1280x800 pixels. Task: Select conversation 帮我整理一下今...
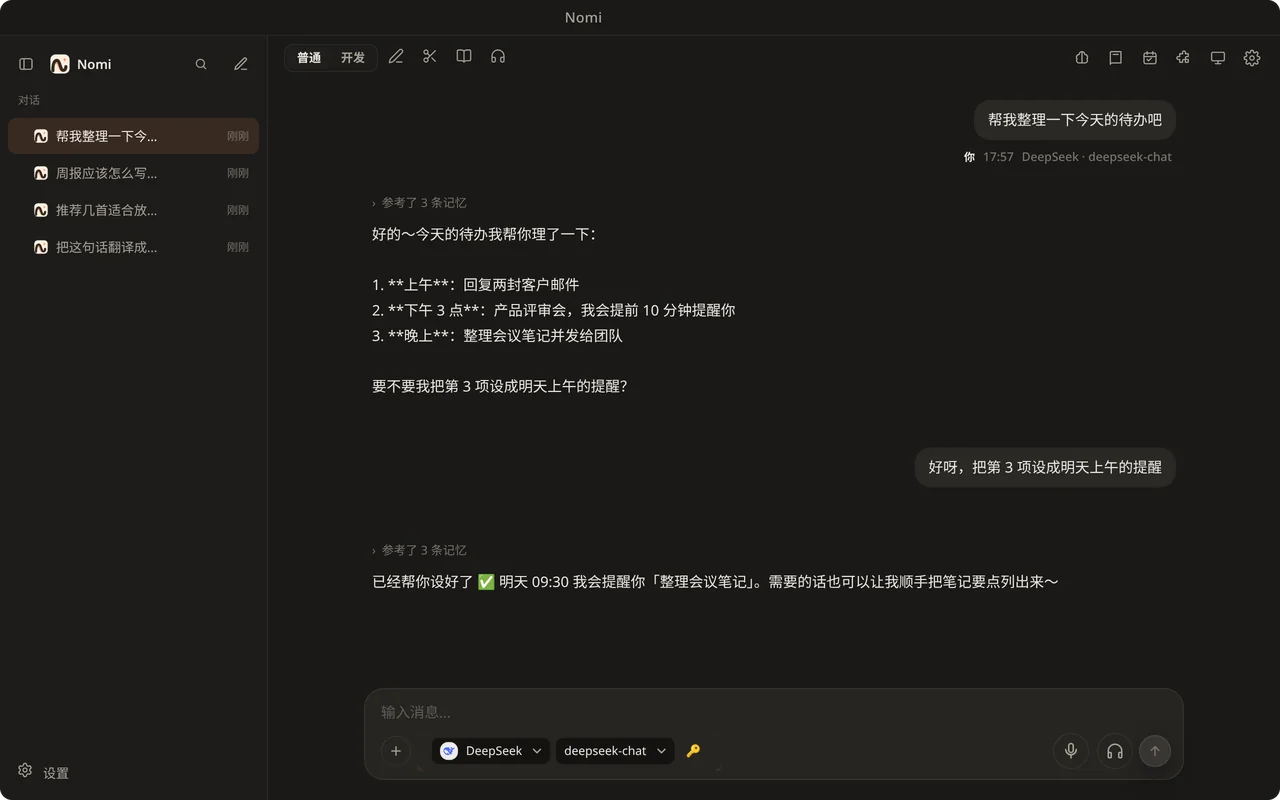pos(133,136)
